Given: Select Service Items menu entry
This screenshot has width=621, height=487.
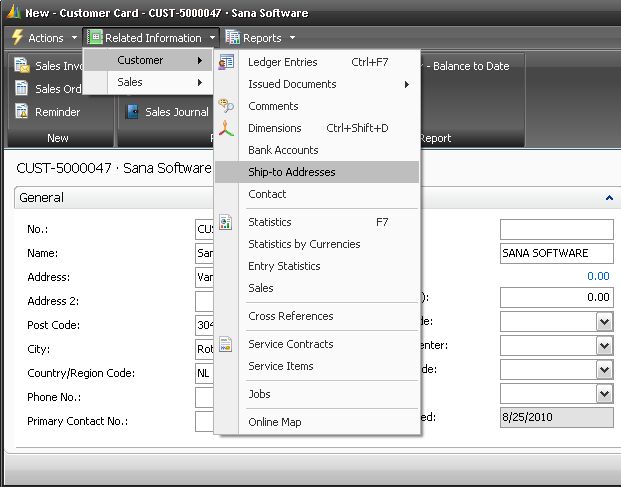Looking at the screenshot, I should point(317,366).
